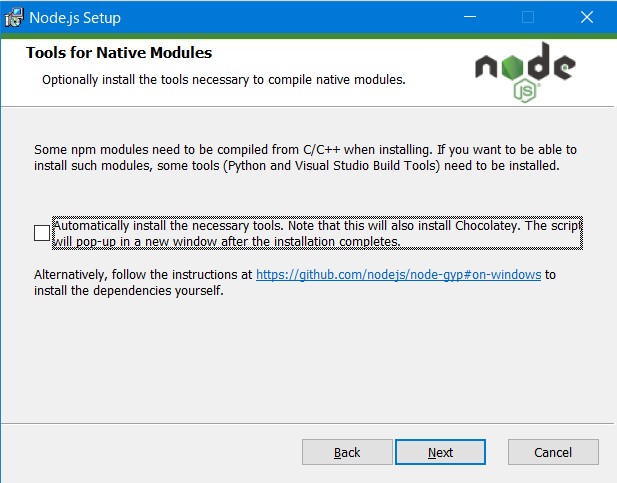Return to the previous page with Back

point(347,452)
